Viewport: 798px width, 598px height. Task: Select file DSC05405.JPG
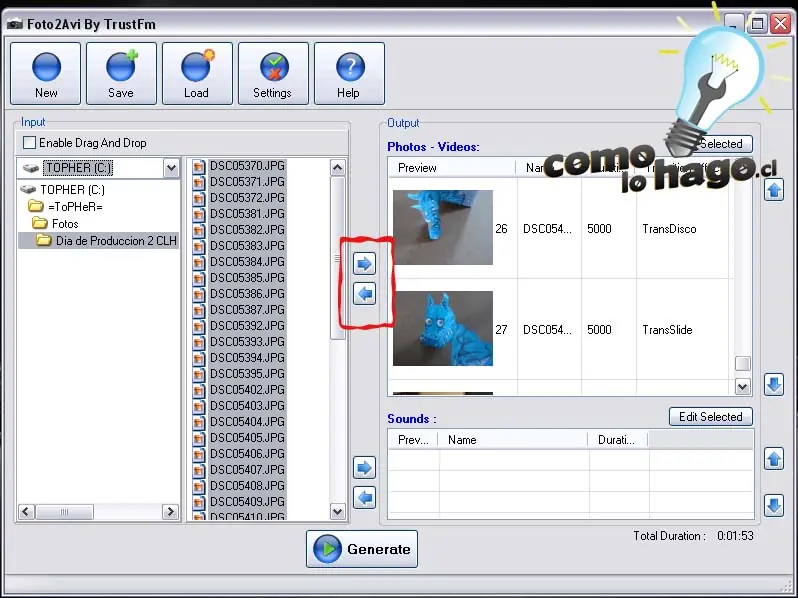[x=247, y=438]
